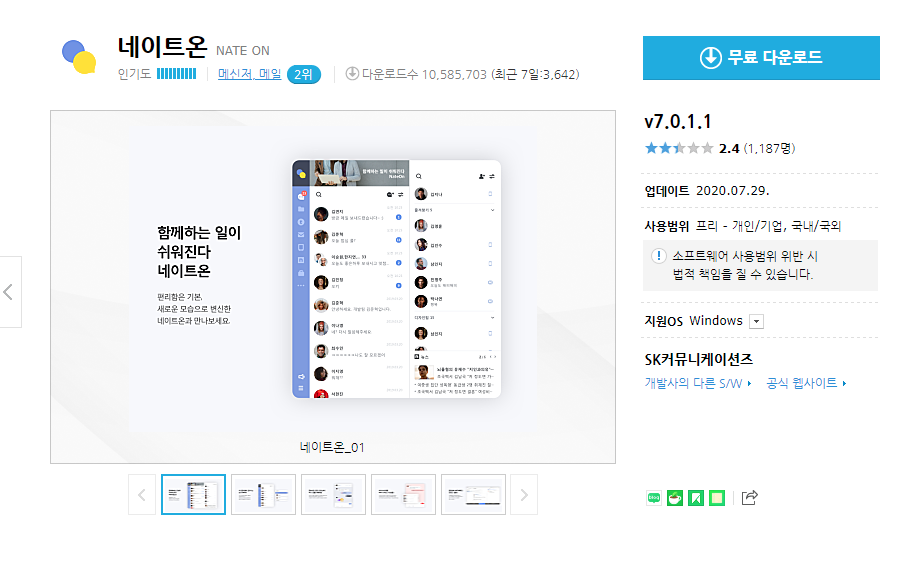Viewport: 909px width, 565px height.
Task: Click the NATE ON subtitle text
Action: tap(243, 51)
